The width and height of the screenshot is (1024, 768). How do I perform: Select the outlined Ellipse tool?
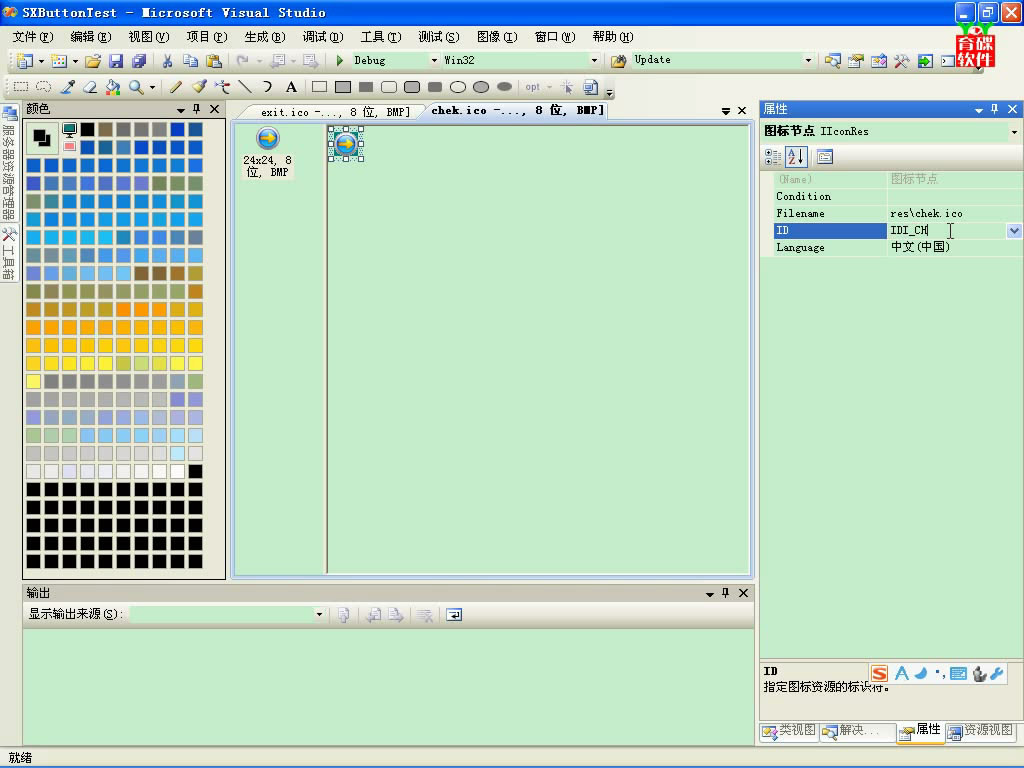458,87
